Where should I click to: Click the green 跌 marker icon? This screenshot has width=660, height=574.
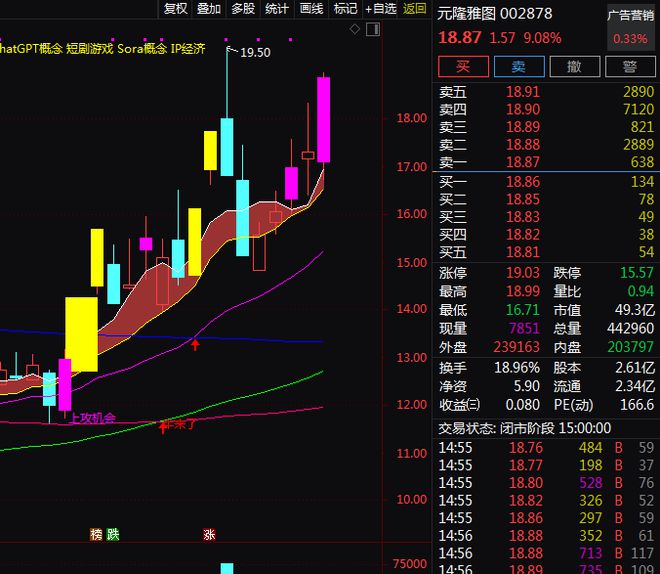click(113, 534)
